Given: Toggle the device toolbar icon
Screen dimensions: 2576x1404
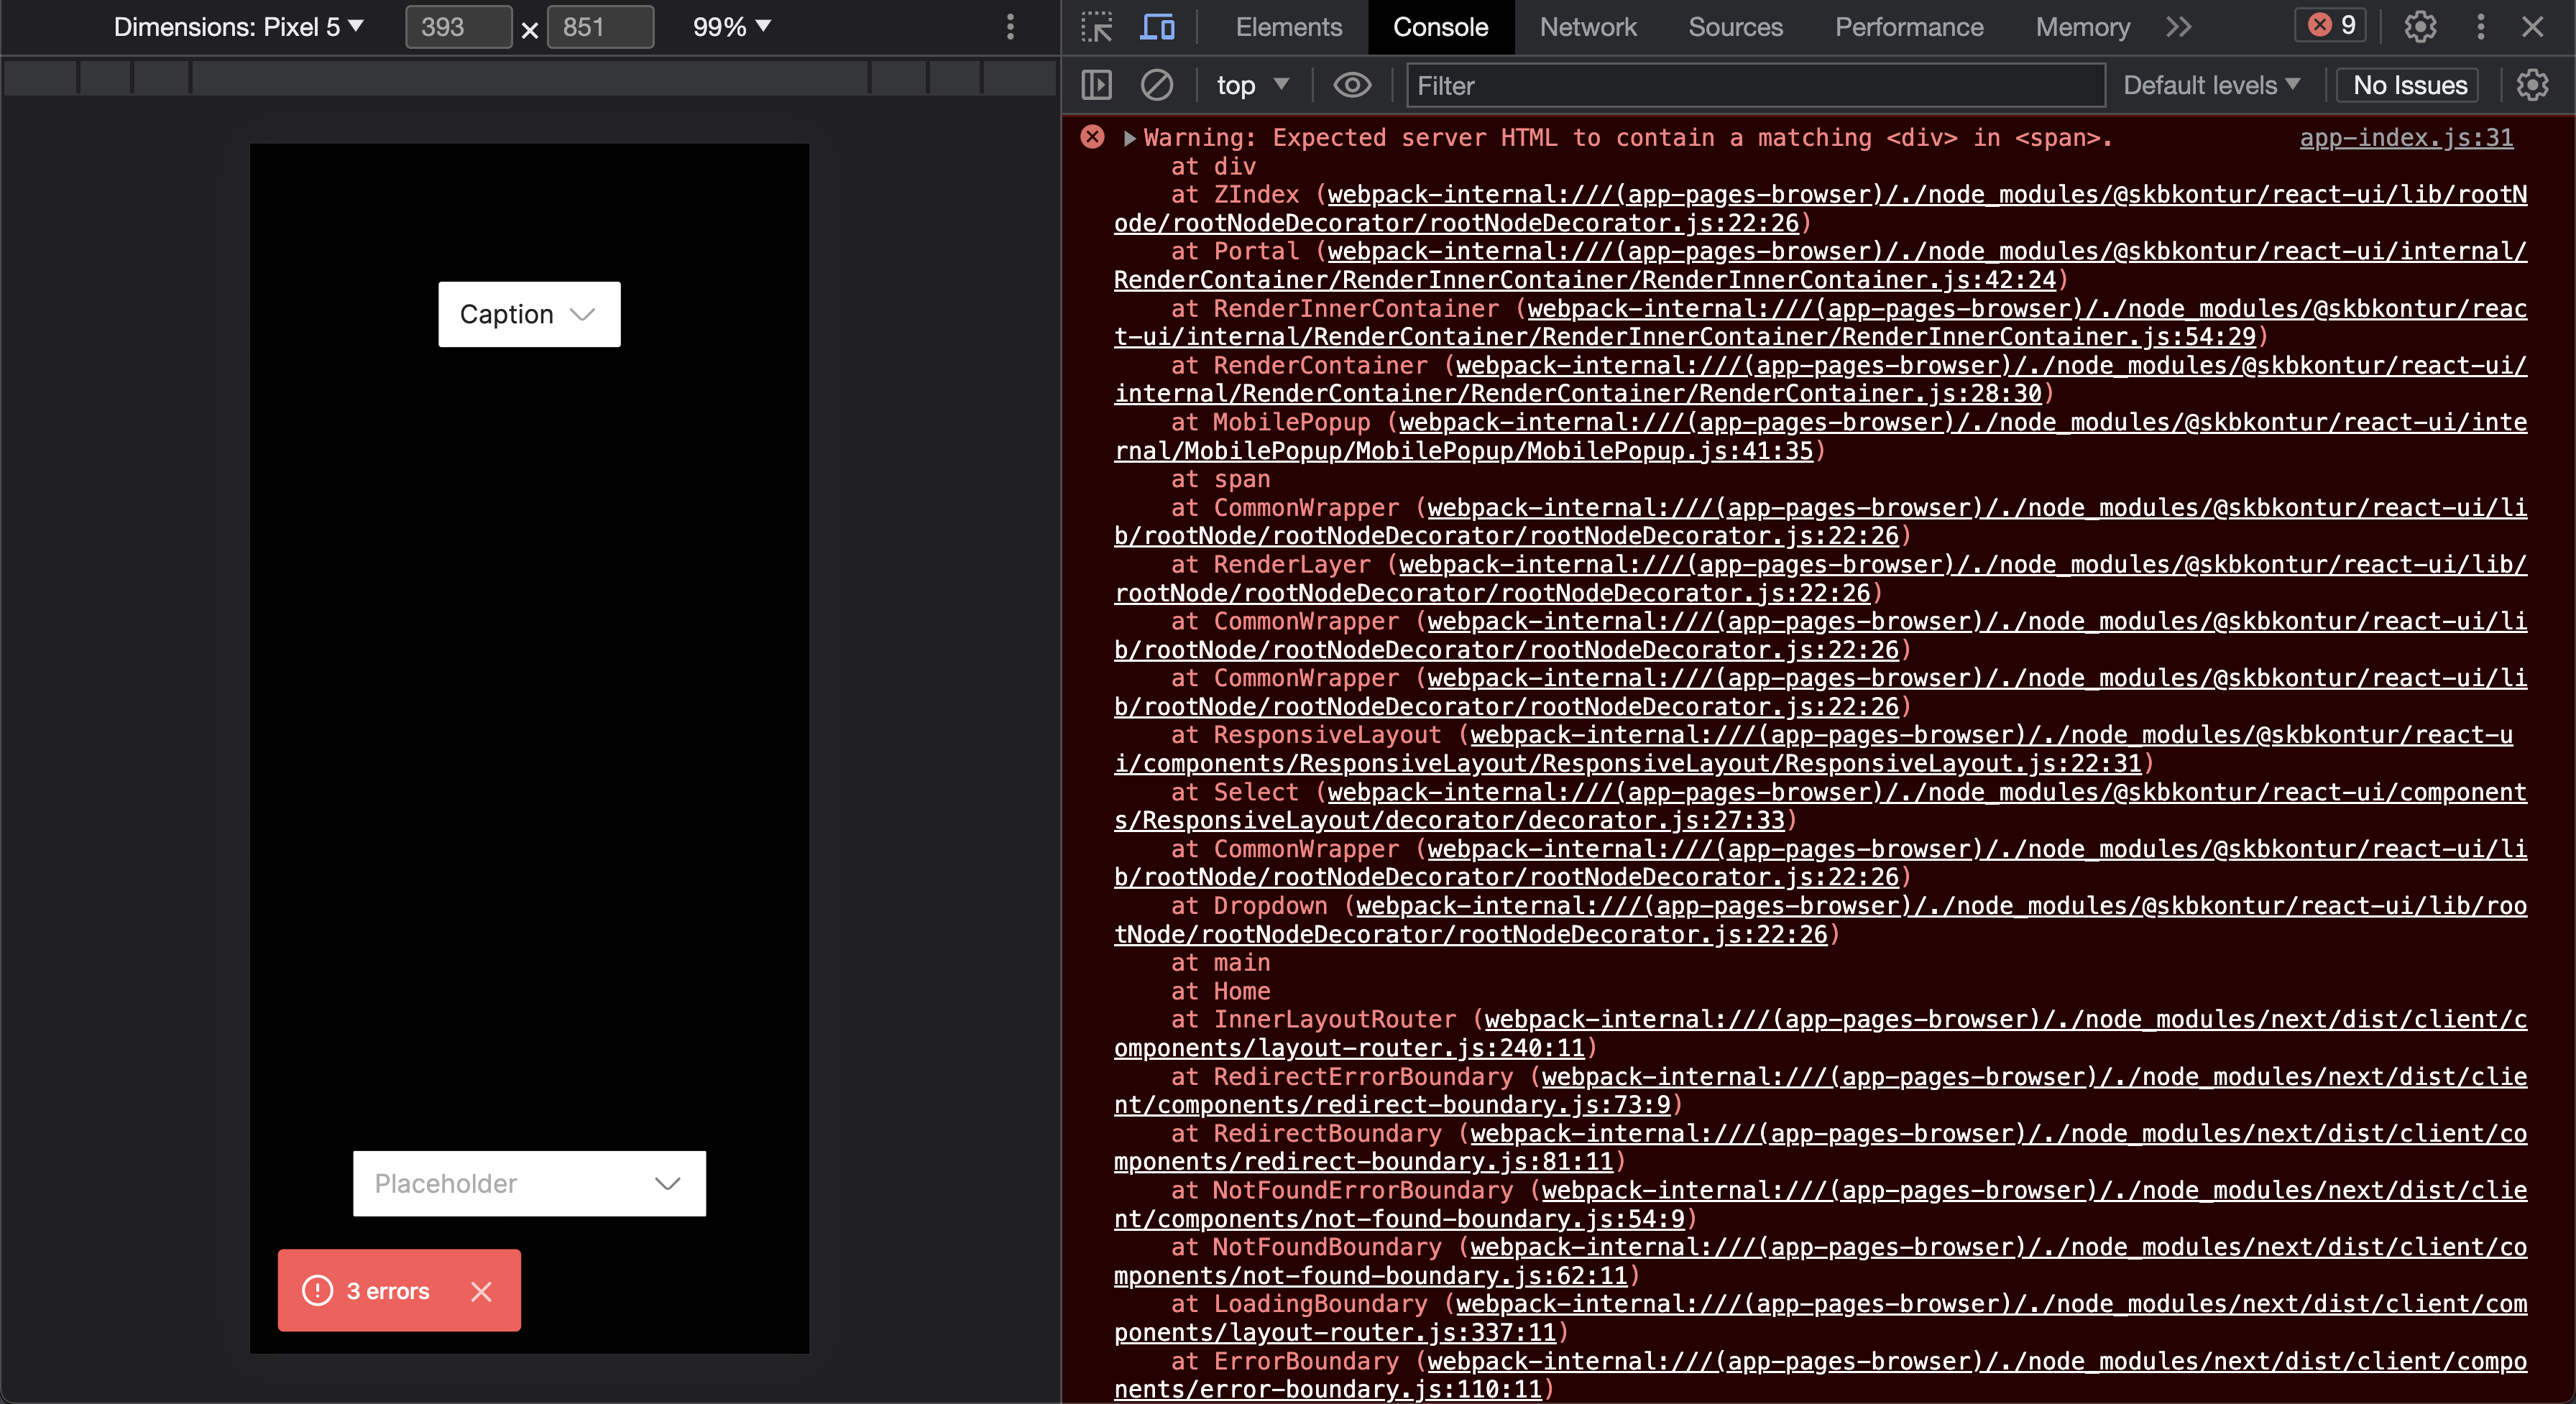Looking at the screenshot, I should tap(1157, 27).
